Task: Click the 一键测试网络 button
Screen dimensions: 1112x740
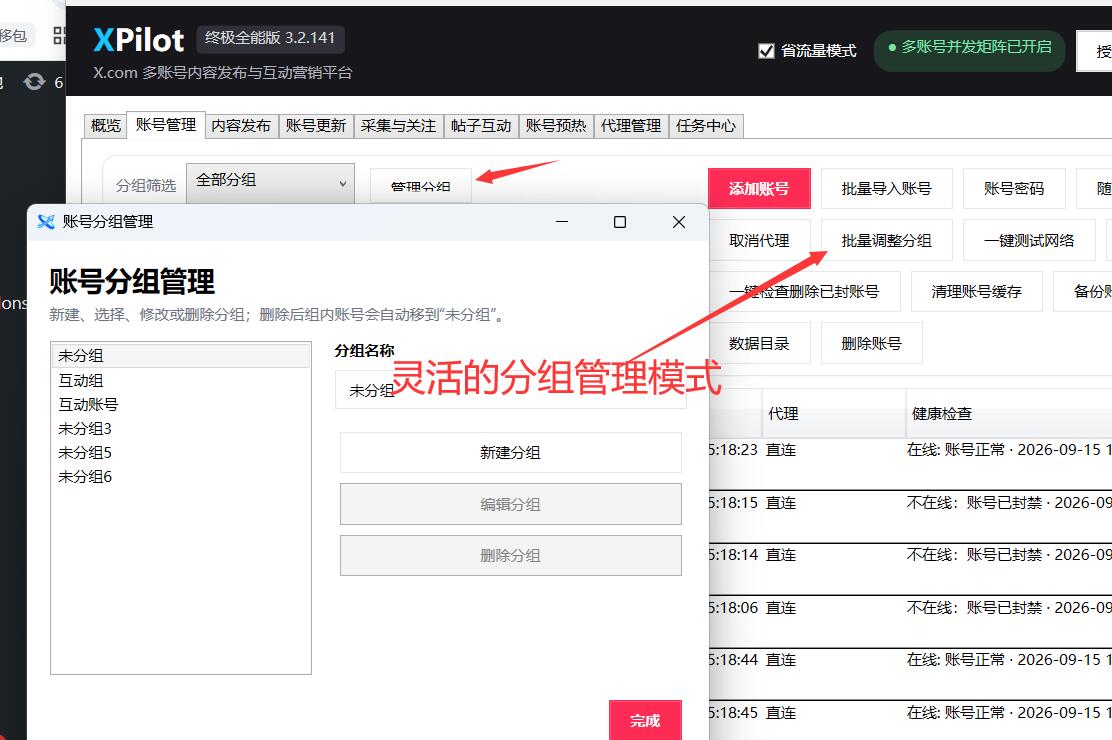Action: (1029, 241)
